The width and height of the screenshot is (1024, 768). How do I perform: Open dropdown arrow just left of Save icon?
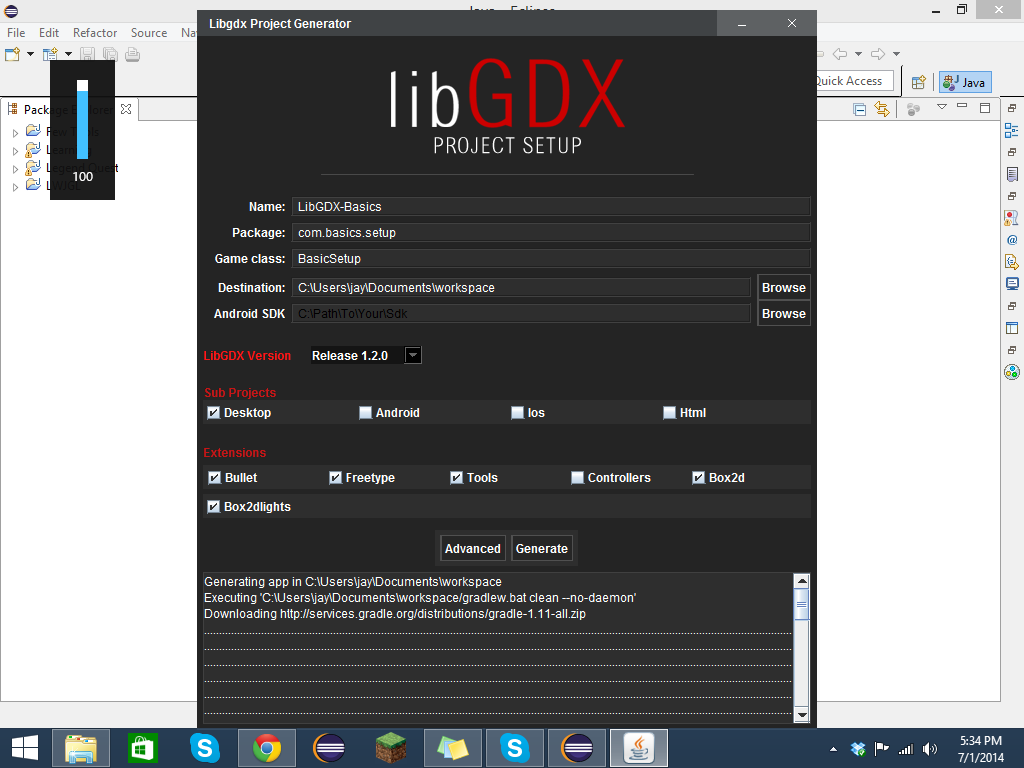69,54
